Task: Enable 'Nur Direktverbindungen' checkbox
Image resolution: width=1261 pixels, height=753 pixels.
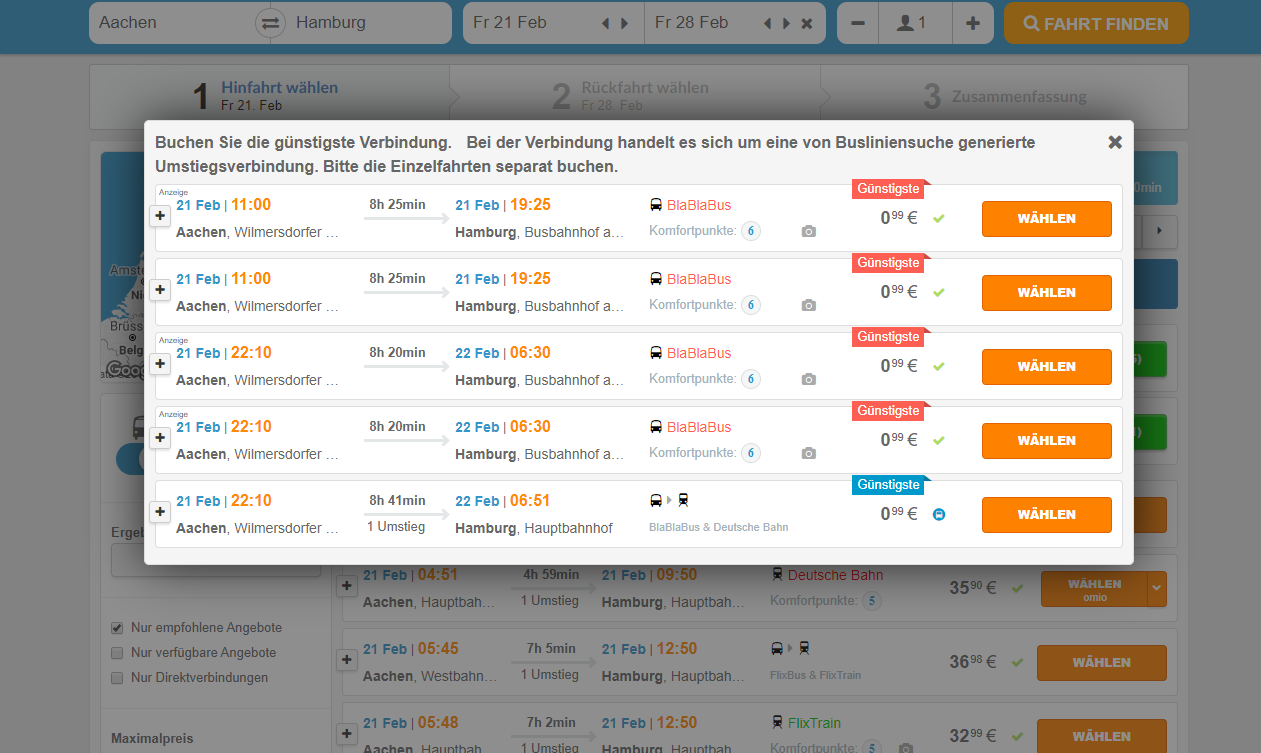Action: [119, 678]
